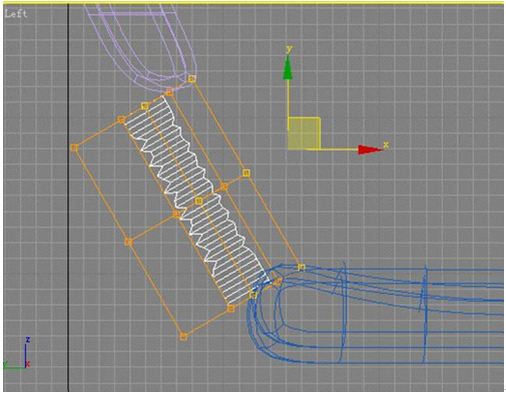Click the yellow X-axis shaft of gizmo
Image resolution: width=506 pixels, height=395 pixels.
[338, 150]
